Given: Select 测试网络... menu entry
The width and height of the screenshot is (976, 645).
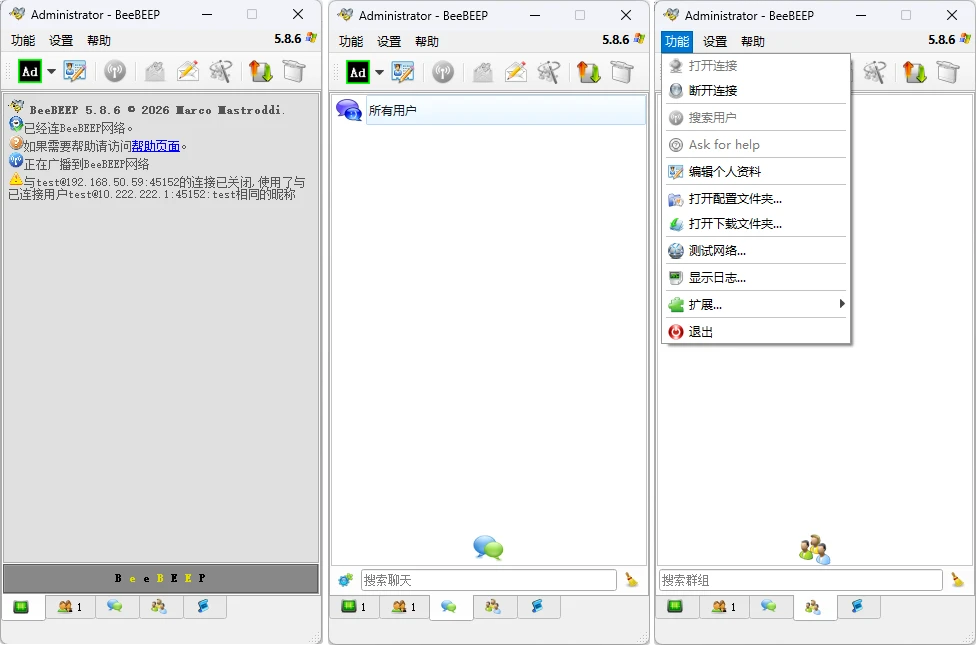Looking at the screenshot, I should [756, 251].
